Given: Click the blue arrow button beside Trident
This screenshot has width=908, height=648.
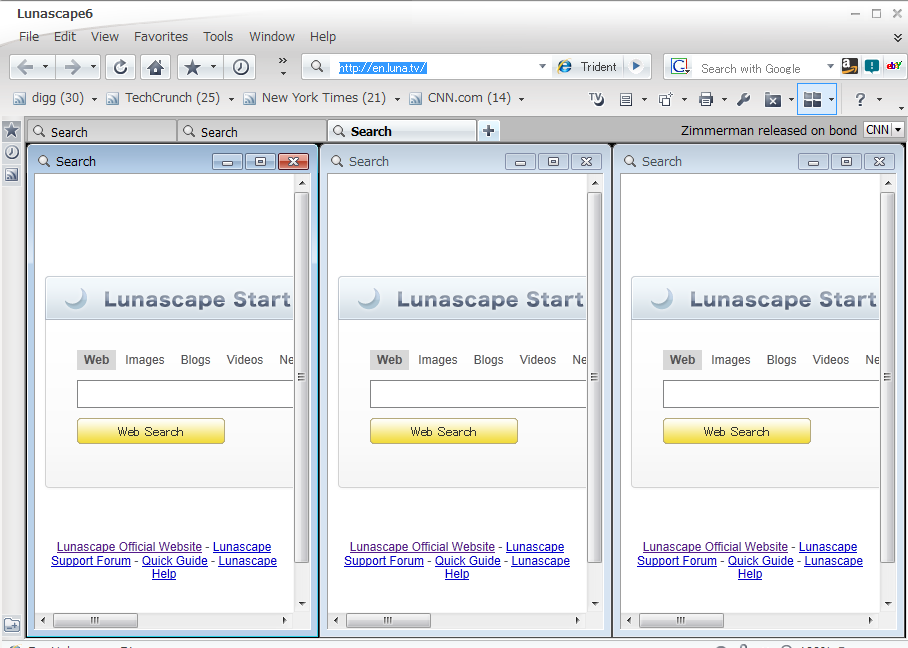Looking at the screenshot, I should click(x=636, y=66).
